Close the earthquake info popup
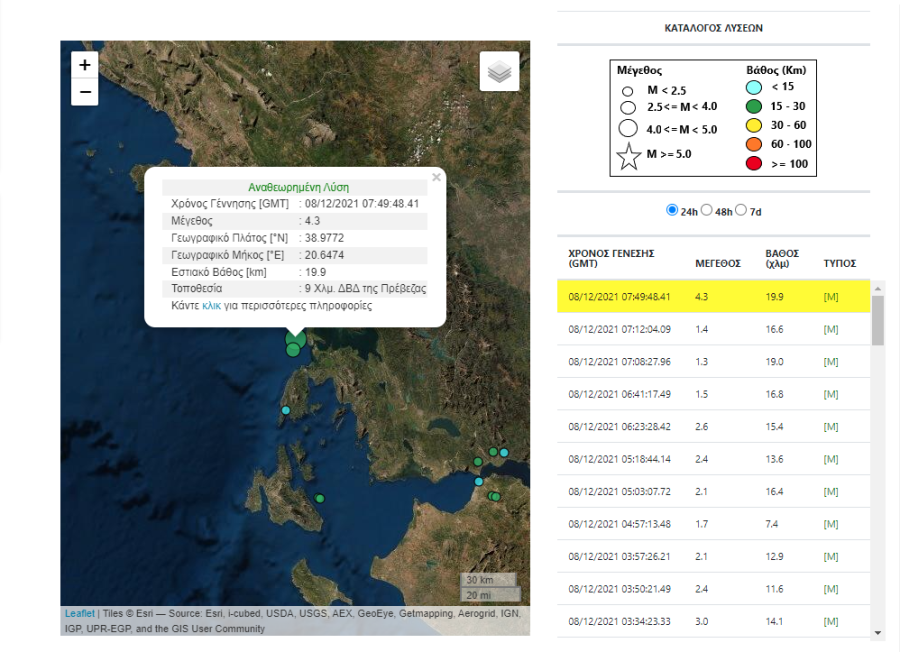The height and width of the screenshot is (652, 900). coord(436,177)
